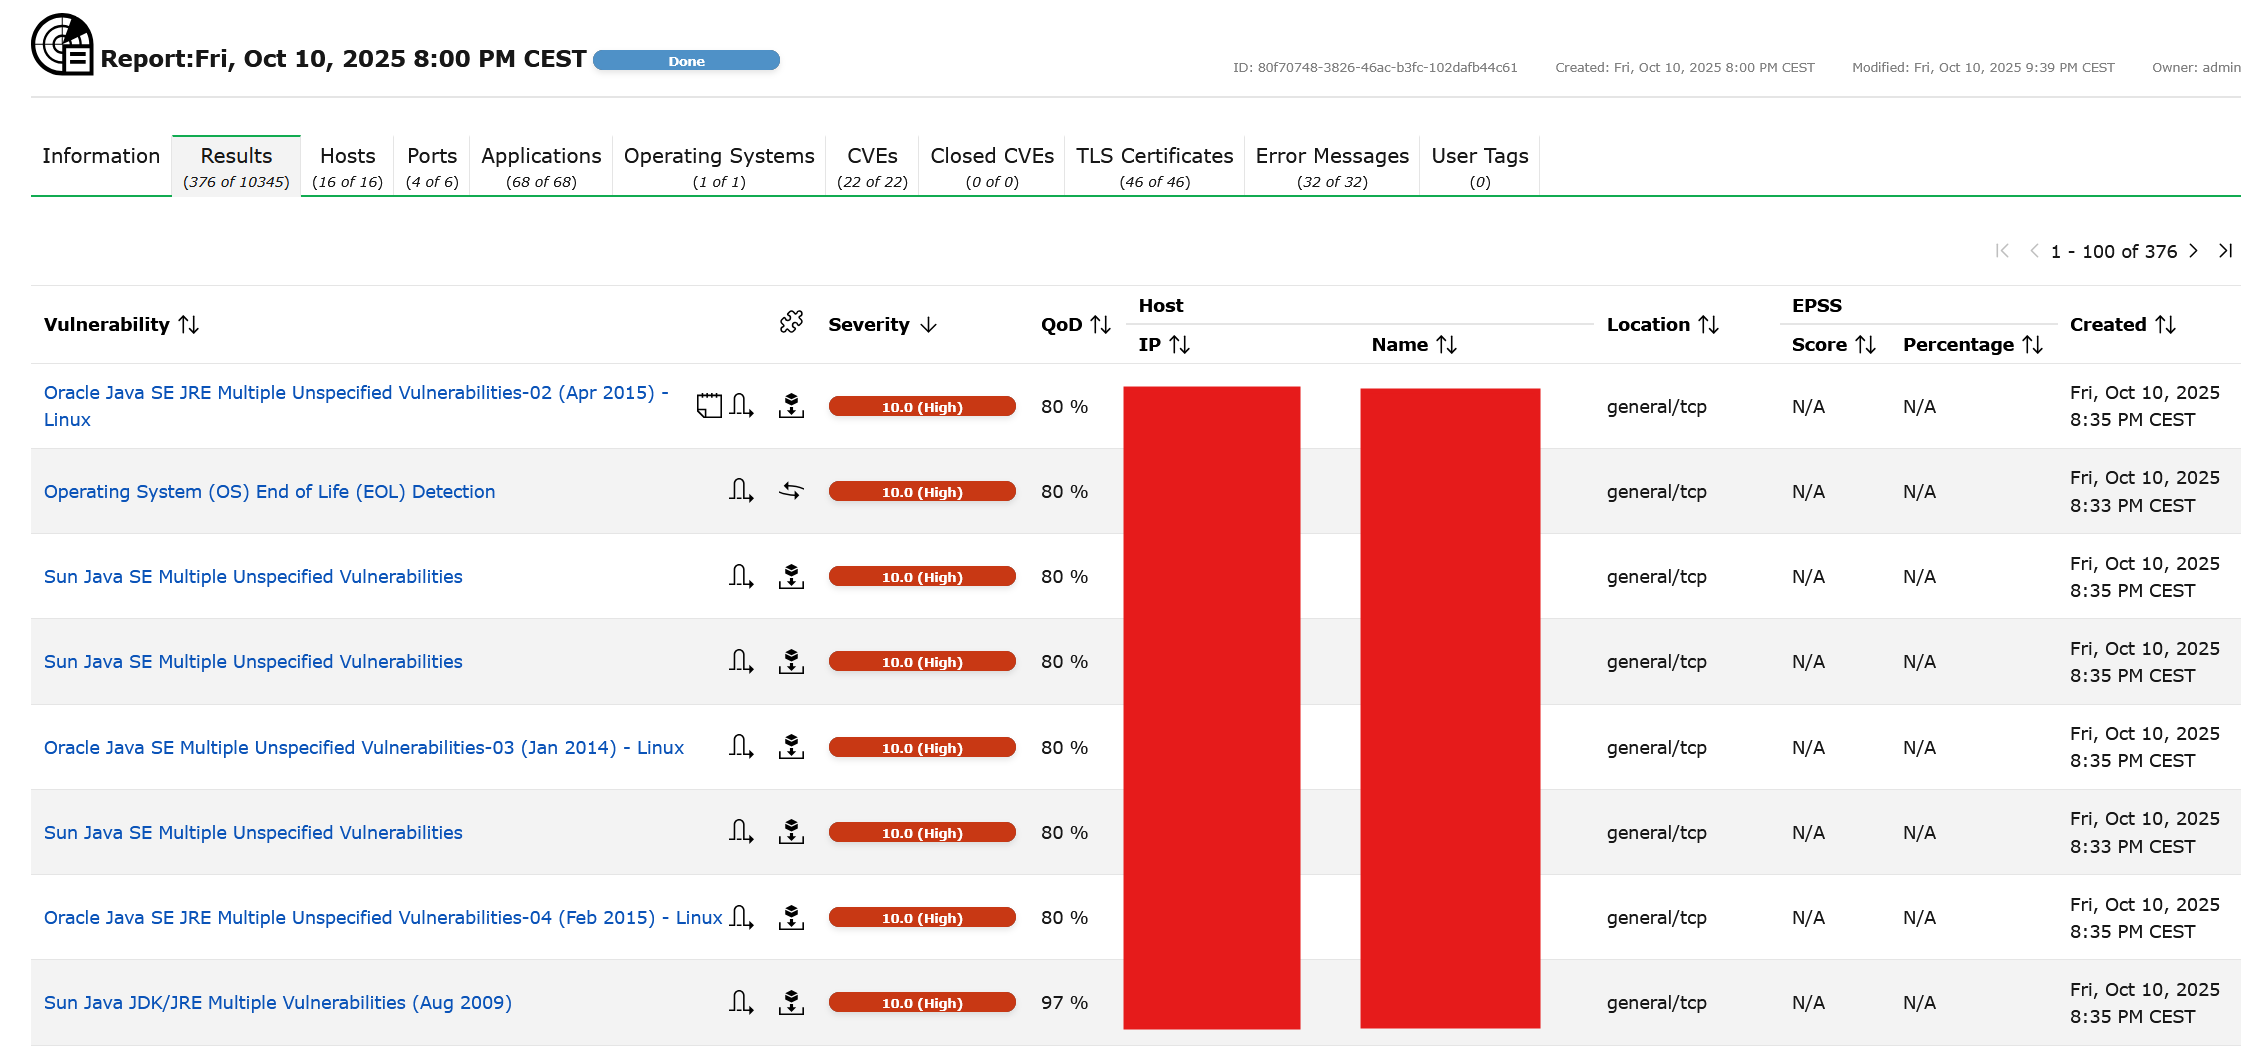Jump to last results page
The height and width of the screenshot is (1047, 2248).
[2225, 251]
